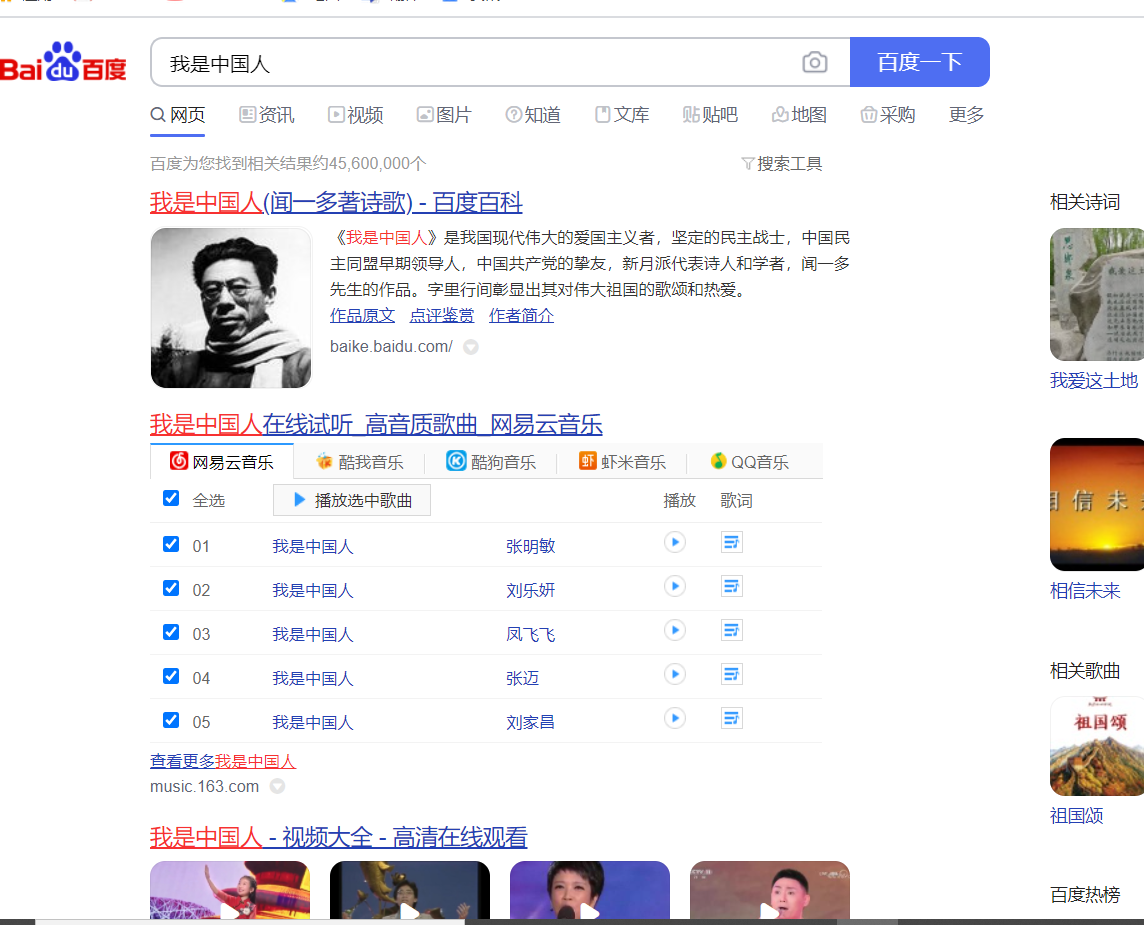Open the 闻一多 portrait thumbnail

(231, 308)
